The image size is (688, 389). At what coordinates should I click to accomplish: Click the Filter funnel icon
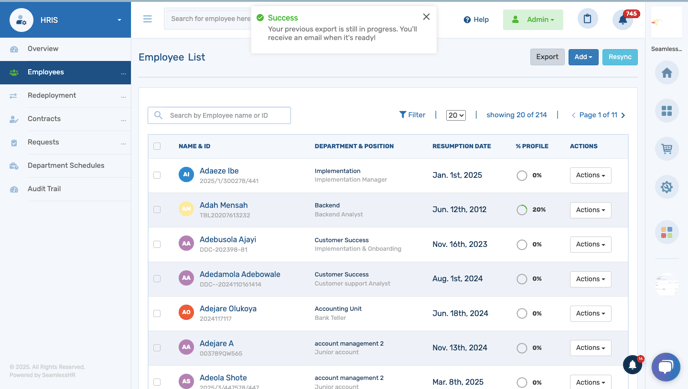[402, 115]
